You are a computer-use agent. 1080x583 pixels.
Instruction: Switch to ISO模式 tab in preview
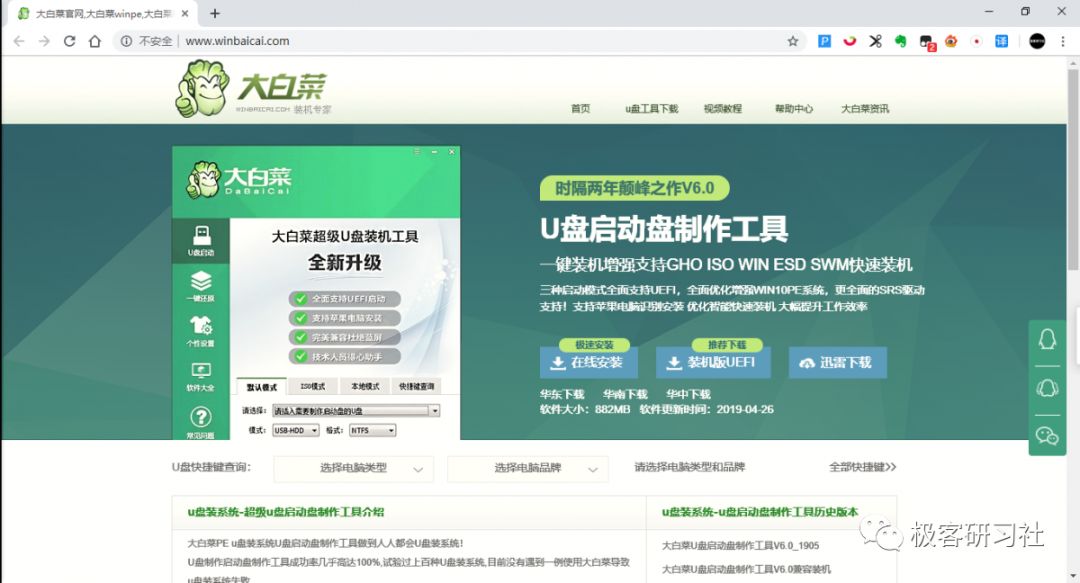(x=313, y=387)
